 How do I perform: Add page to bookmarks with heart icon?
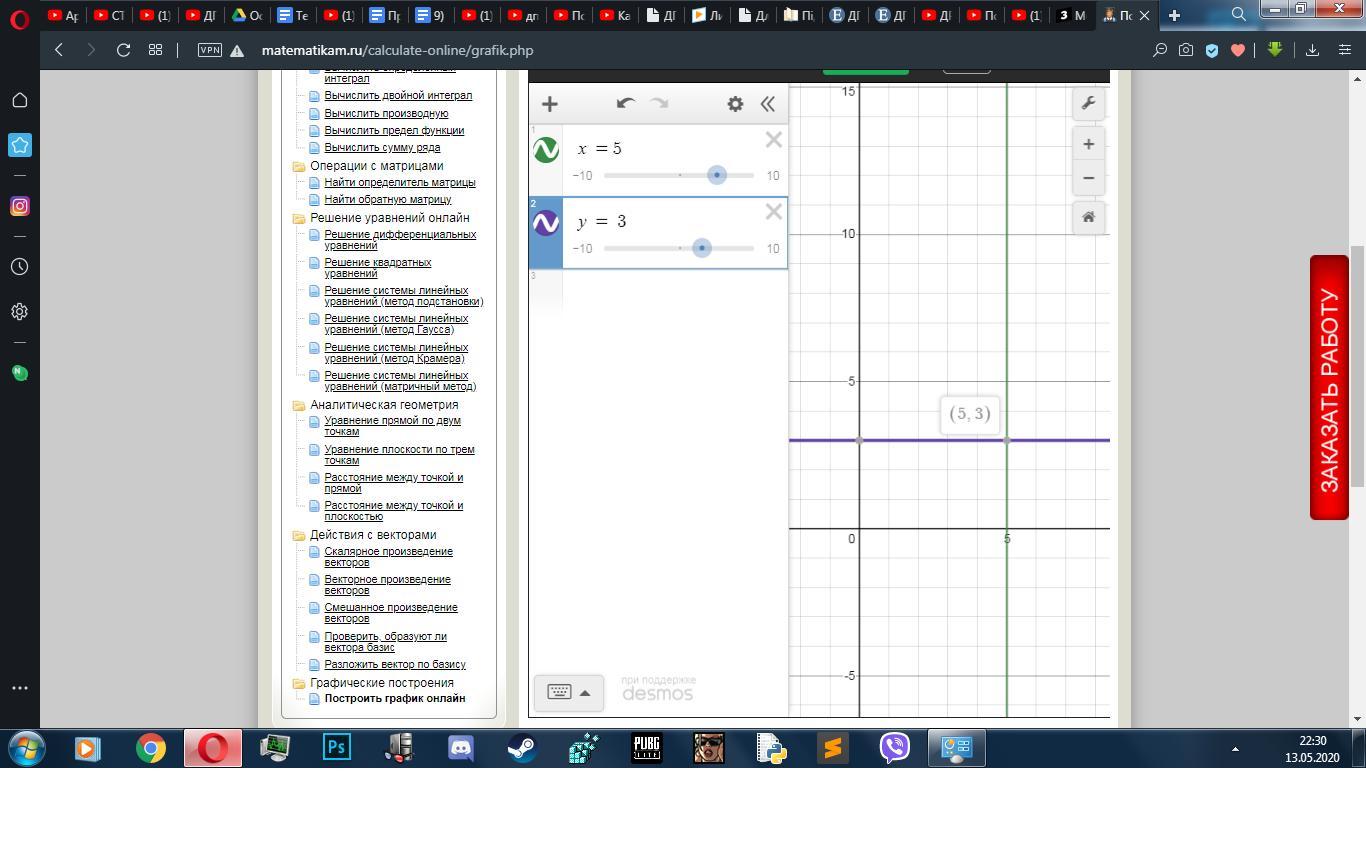(x=1238, y=50)
